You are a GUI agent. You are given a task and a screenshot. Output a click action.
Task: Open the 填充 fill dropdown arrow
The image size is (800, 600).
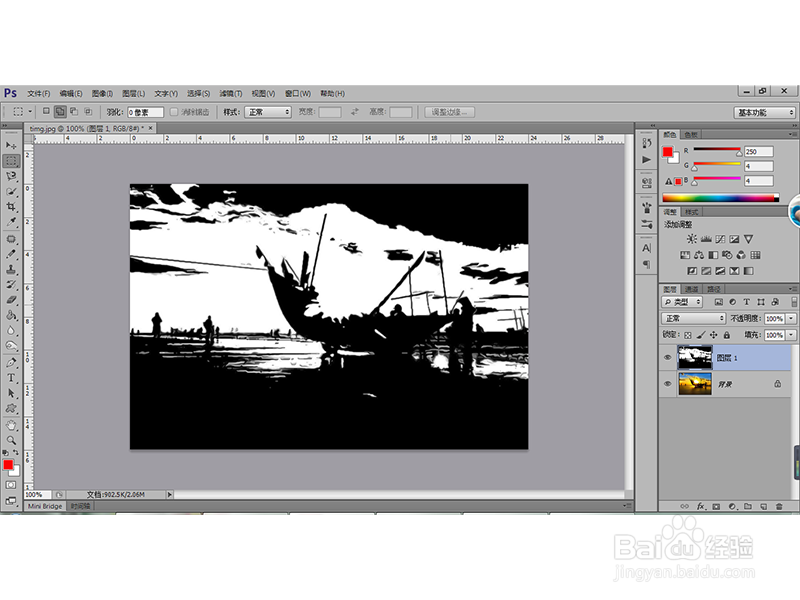coord(791,335)
